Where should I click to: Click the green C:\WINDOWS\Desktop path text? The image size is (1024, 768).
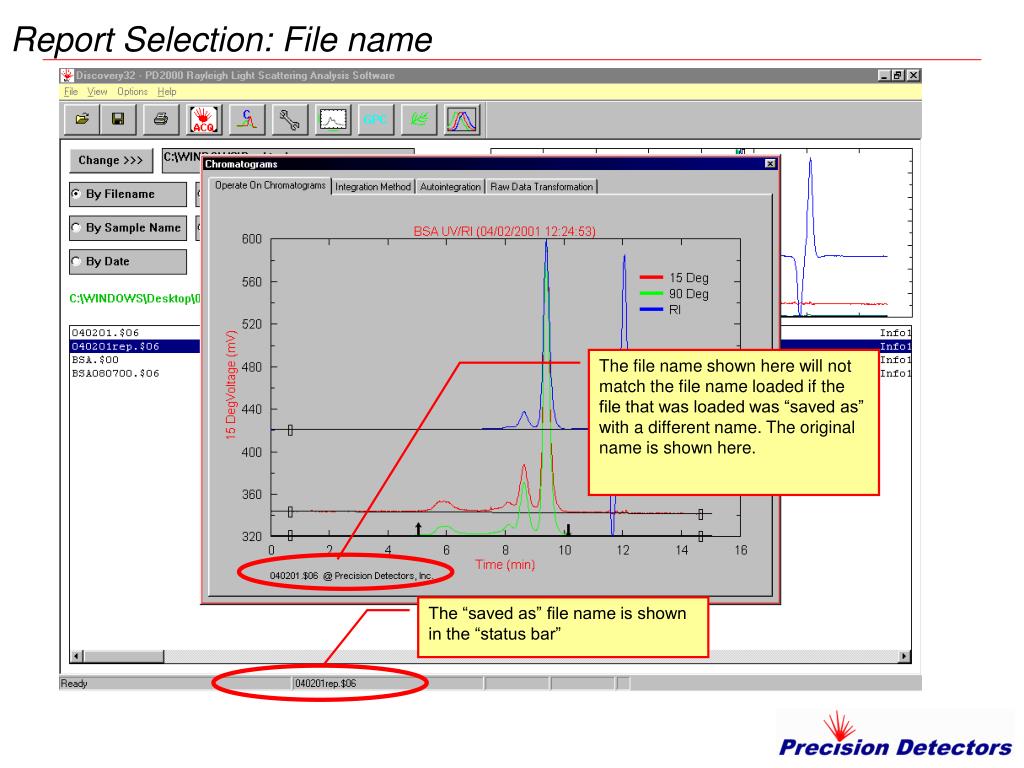[x=135, y=299]
